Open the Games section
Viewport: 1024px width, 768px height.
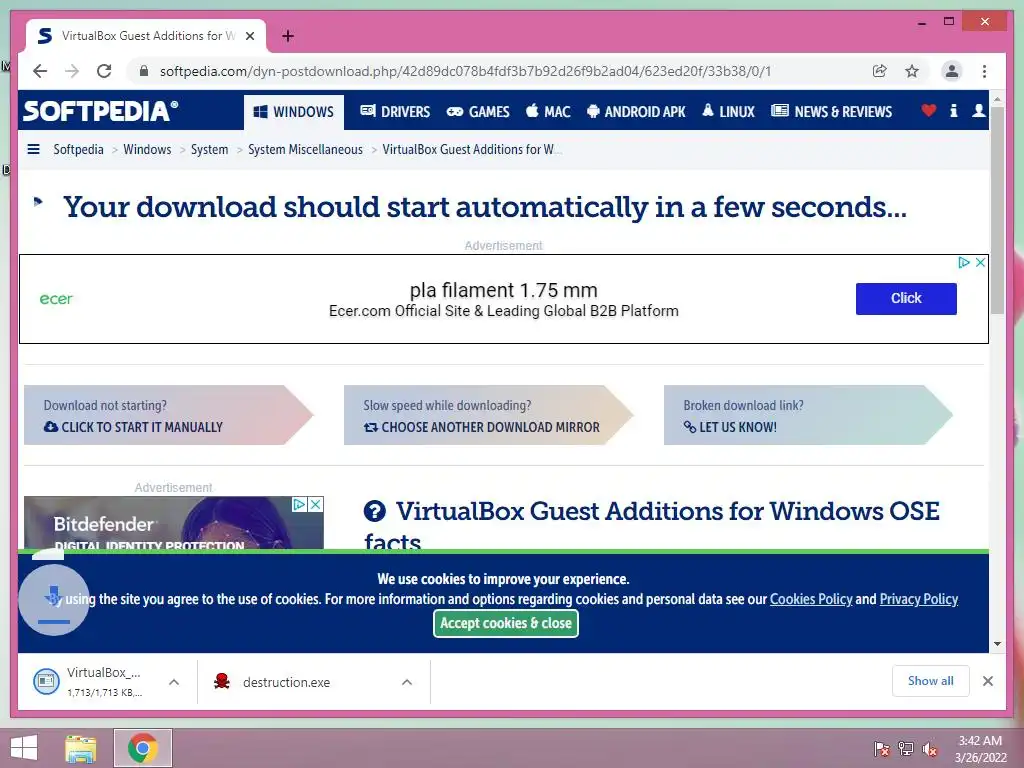[x=478, y=112]
